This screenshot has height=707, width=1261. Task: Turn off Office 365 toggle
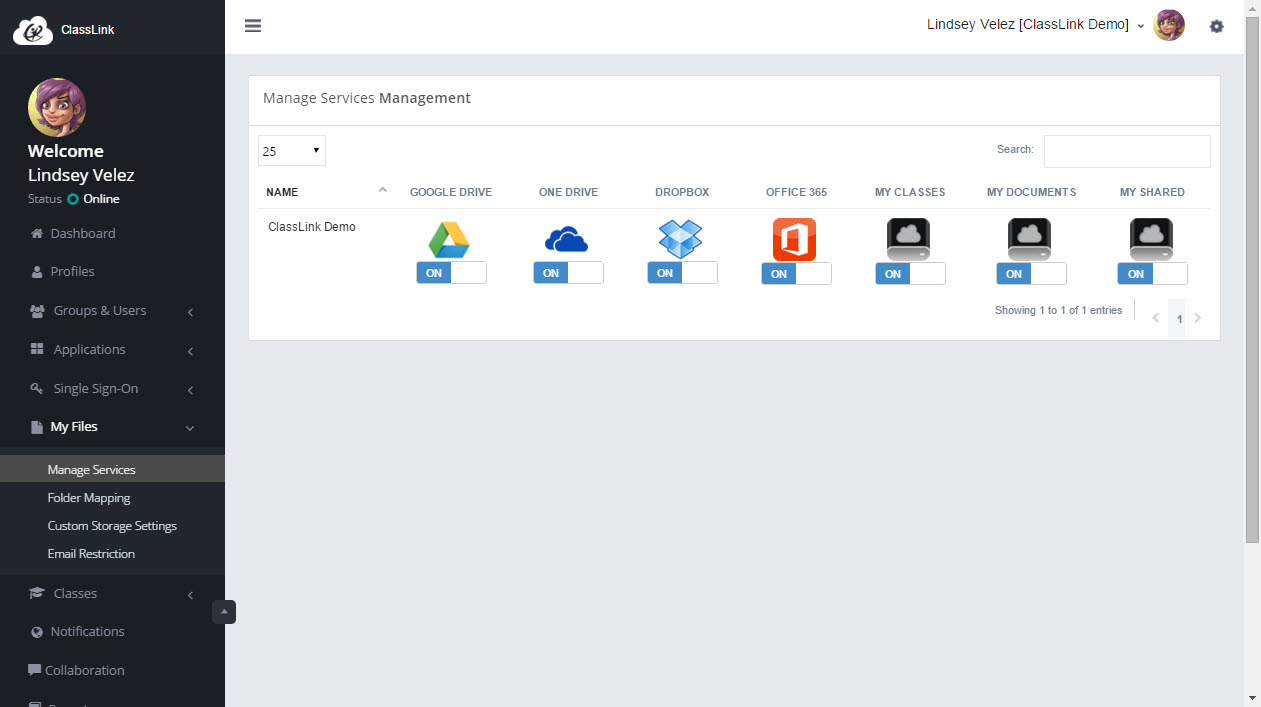click(796, 274)
